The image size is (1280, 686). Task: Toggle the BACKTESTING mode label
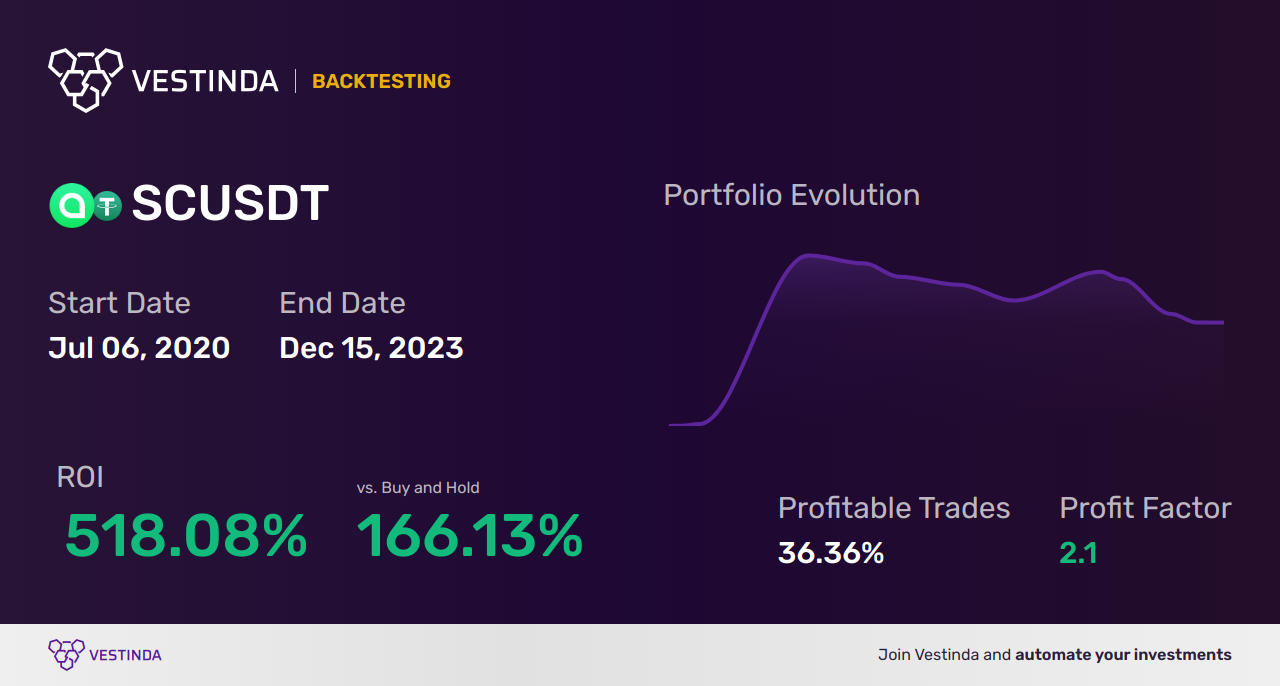pos(381,81)
